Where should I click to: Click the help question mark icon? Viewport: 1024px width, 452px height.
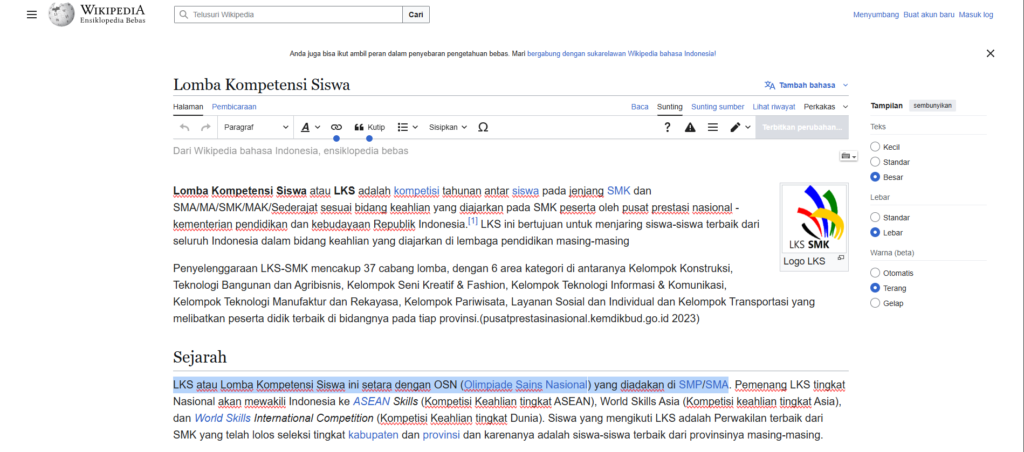tap(667, 127)
